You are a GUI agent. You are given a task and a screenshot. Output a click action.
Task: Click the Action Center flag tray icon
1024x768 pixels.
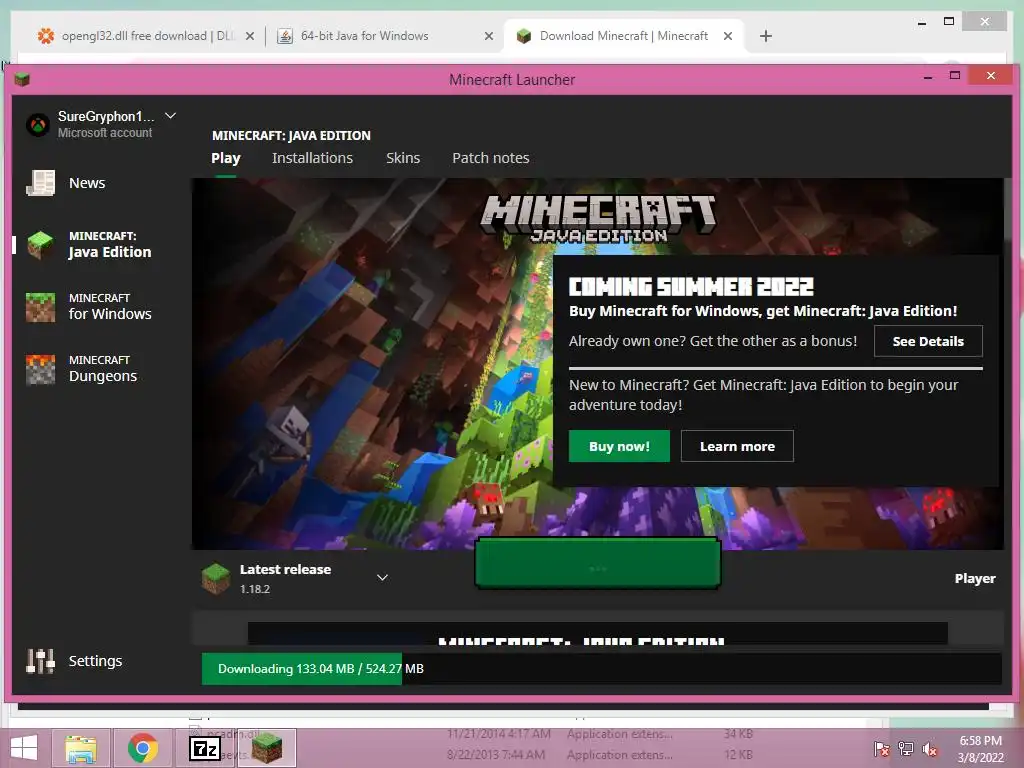(x=881, y=749)
